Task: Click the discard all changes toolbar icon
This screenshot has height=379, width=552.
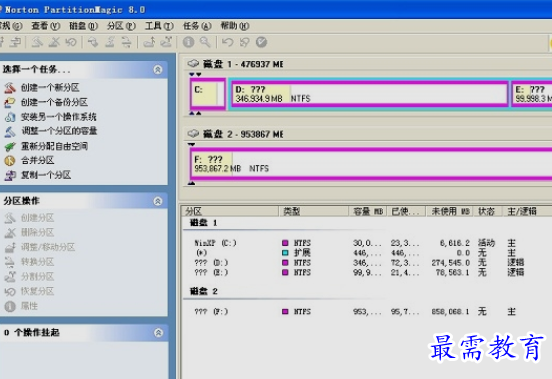Action: [244, 42]
